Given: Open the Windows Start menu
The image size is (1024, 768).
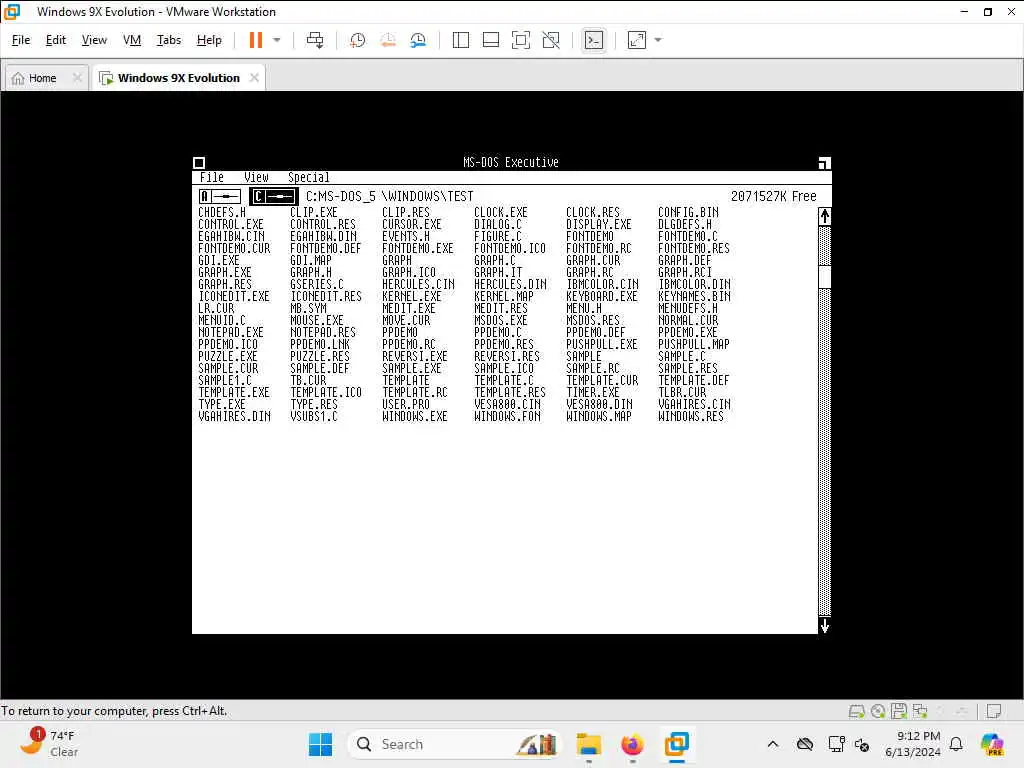Looking at the screenshot, I should [x=320, y=744].
